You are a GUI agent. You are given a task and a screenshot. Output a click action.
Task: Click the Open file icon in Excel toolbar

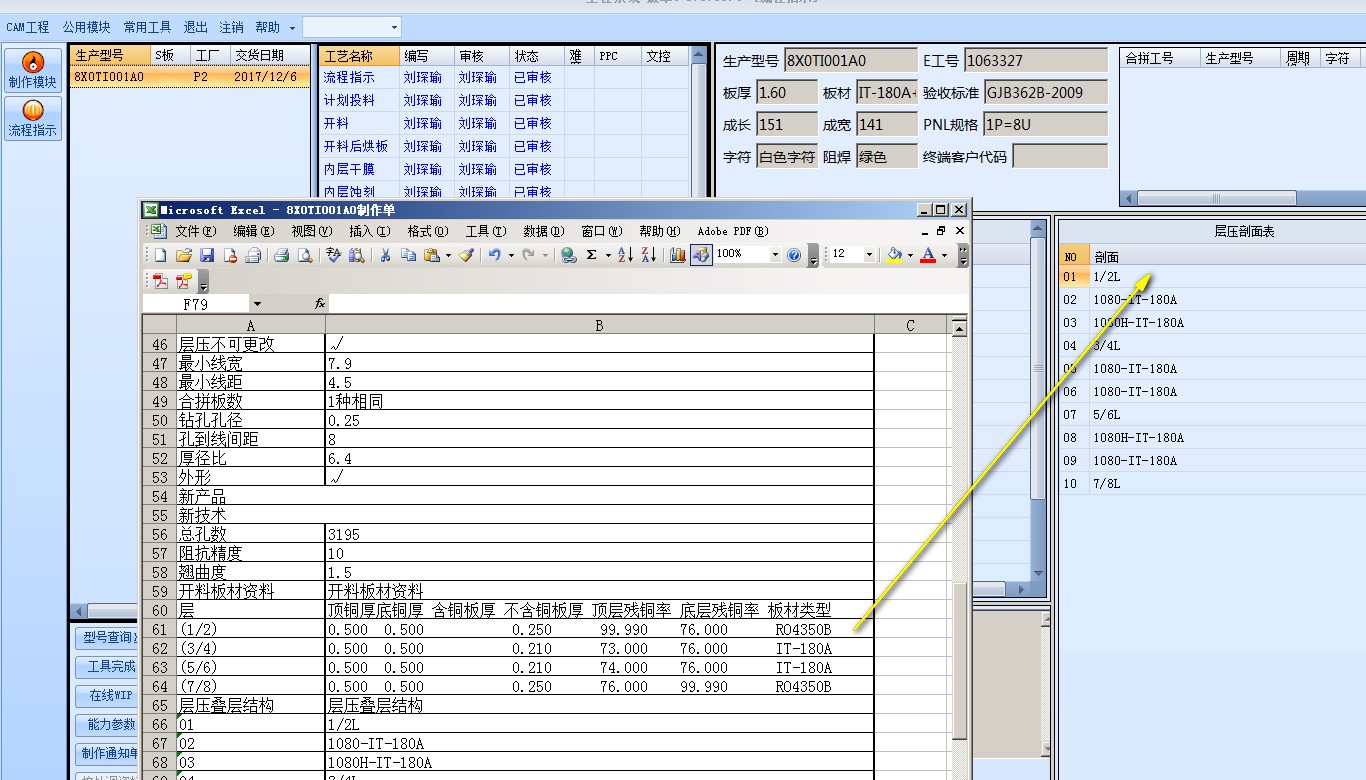(183, 255)
